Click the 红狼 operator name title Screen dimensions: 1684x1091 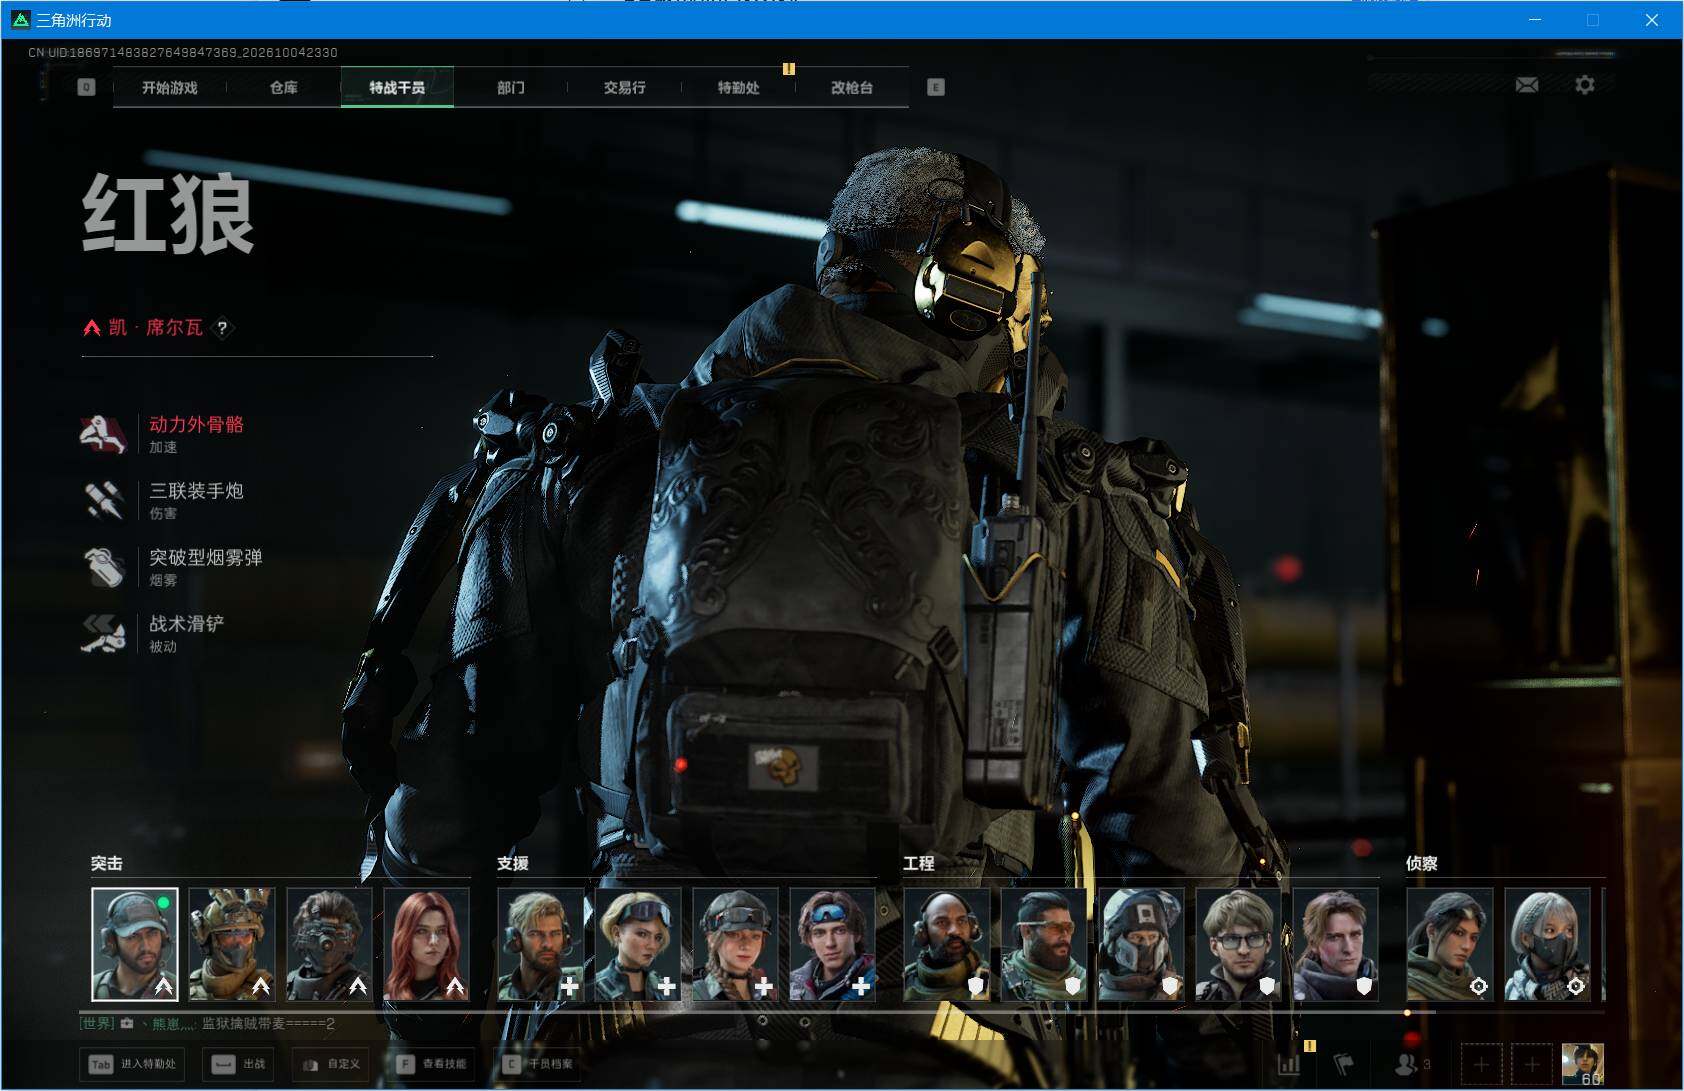168,214
